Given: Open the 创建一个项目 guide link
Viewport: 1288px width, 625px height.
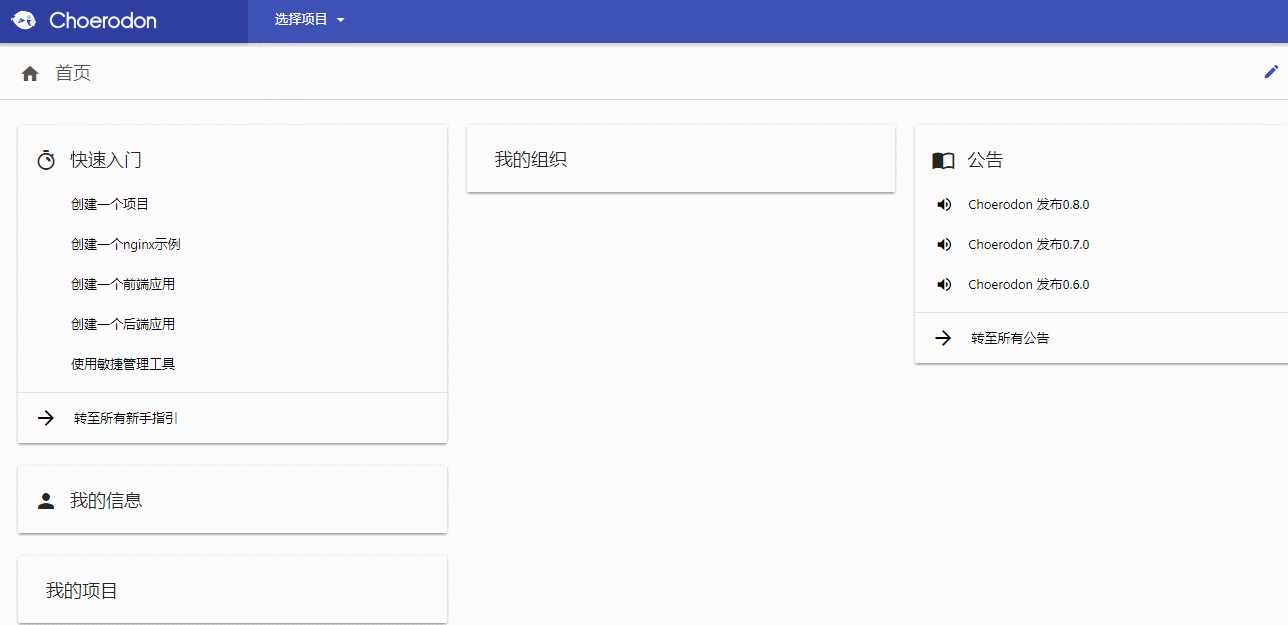Looking at the screenshot, I should click(x=110, y=204).
